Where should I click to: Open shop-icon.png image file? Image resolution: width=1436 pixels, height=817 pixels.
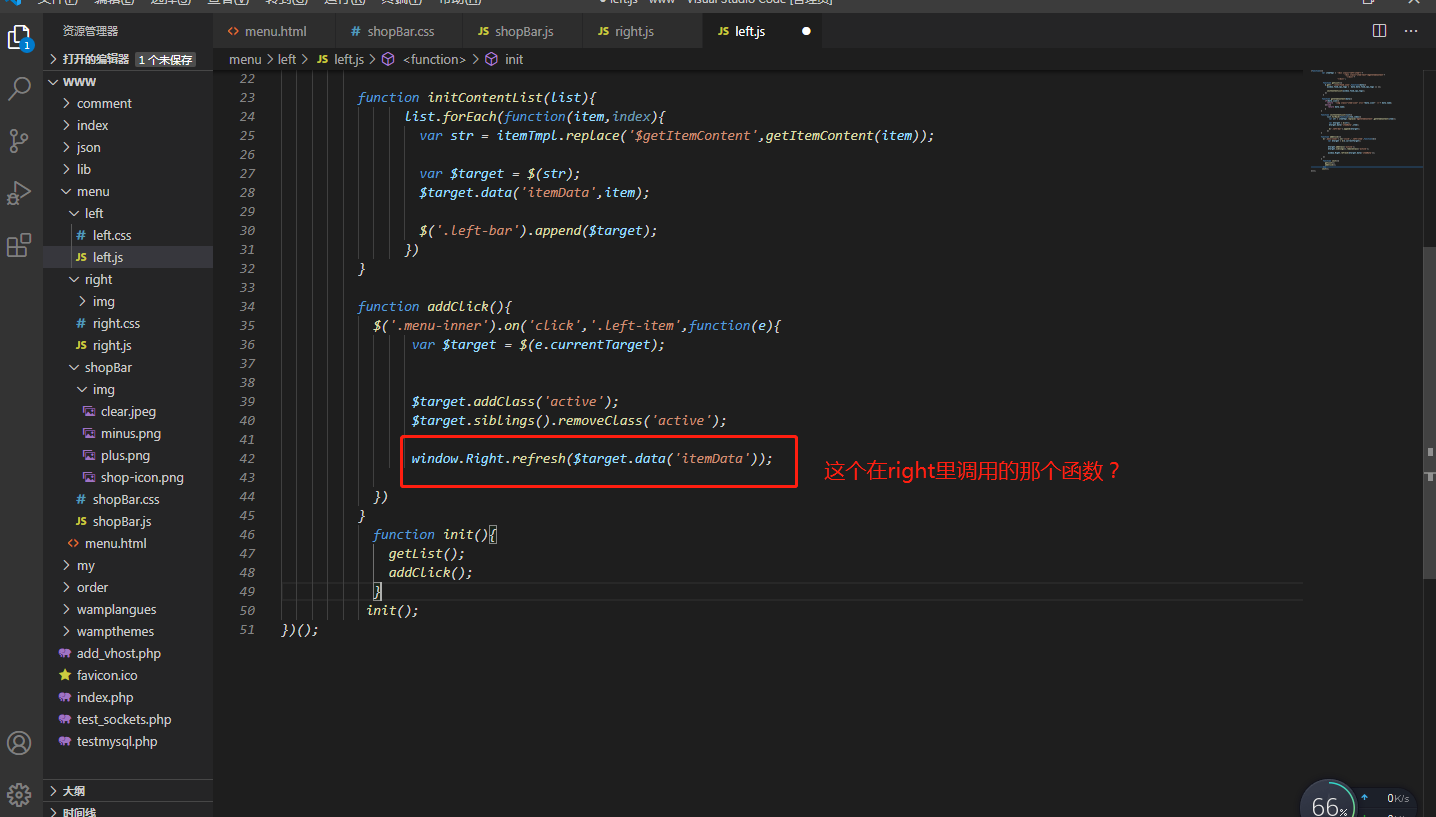[128, 477]
